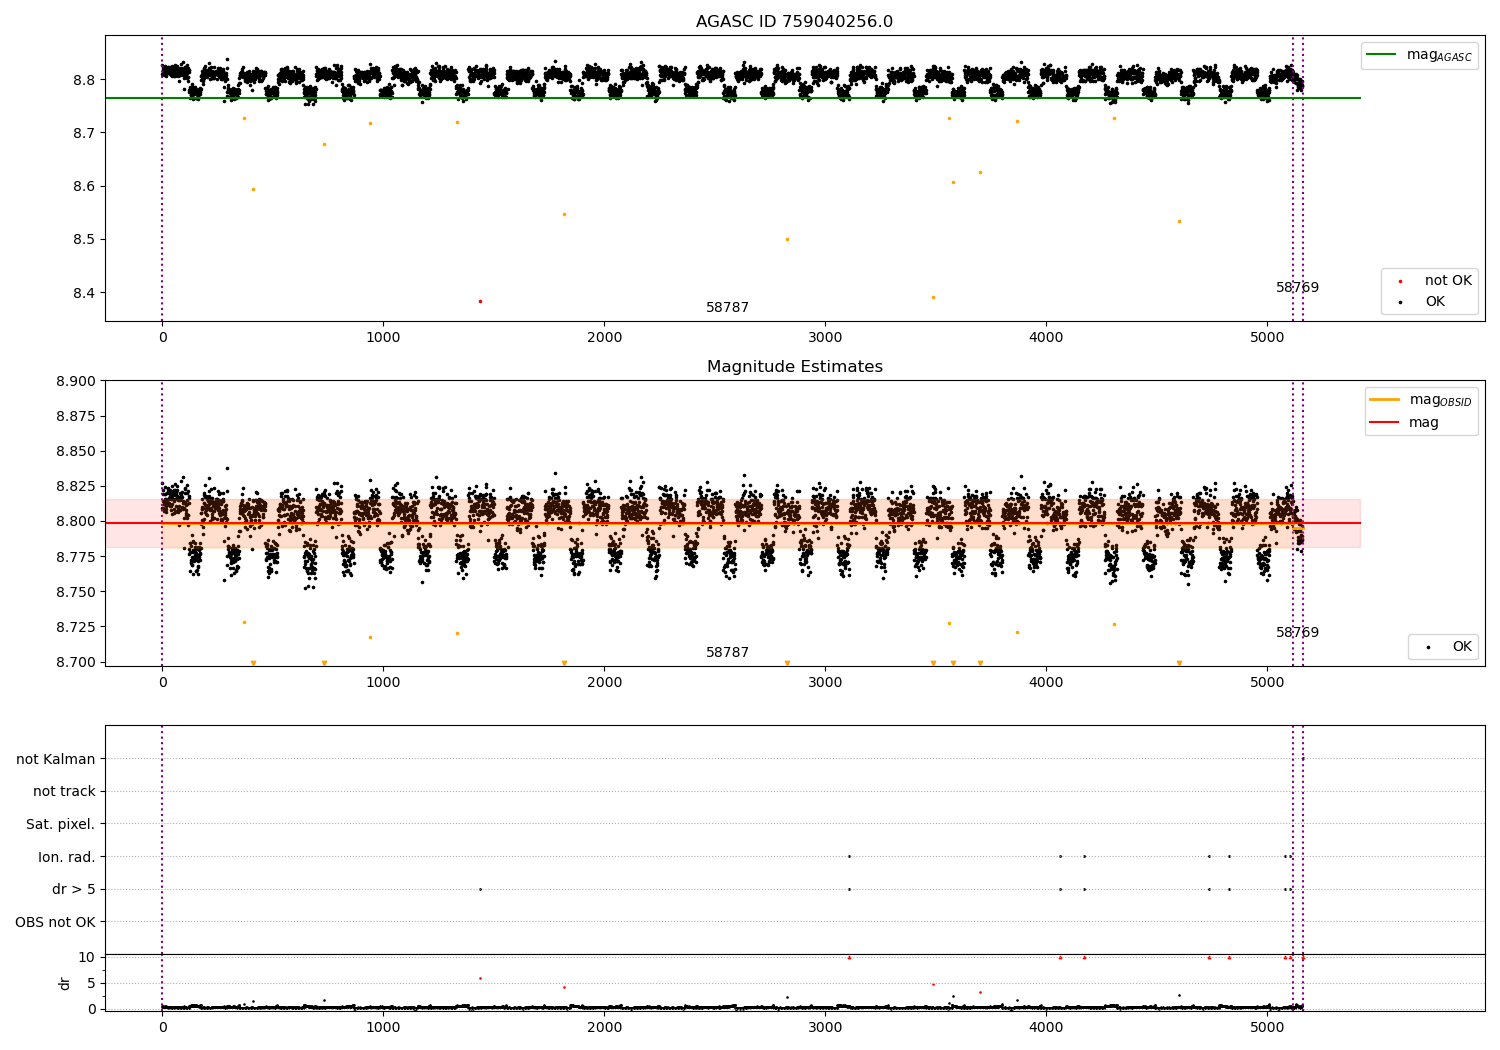Click the 'Sat. pixel.' row label

point(61,824)
